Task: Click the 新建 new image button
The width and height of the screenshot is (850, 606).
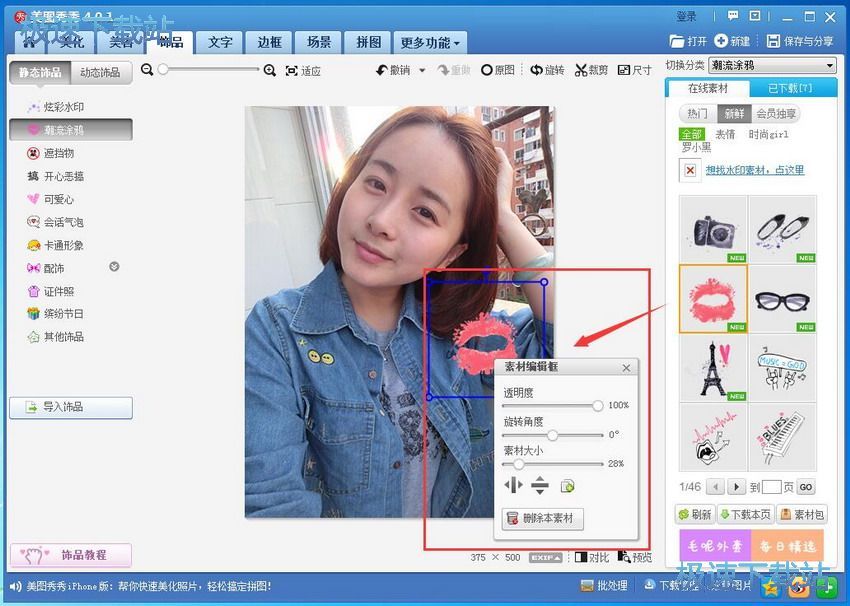Action: tap(732, 41)
